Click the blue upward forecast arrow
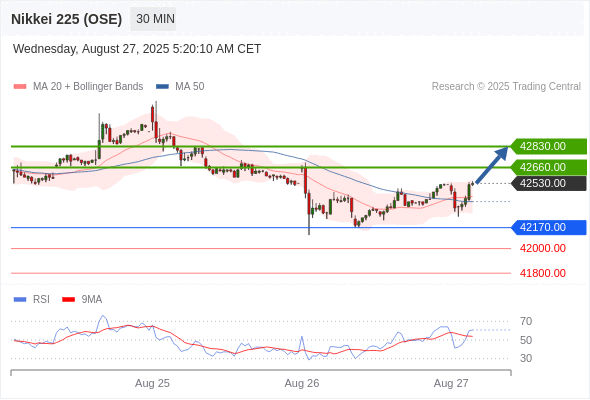The width and height of the screenshot is (590, 400). (492, 165)
